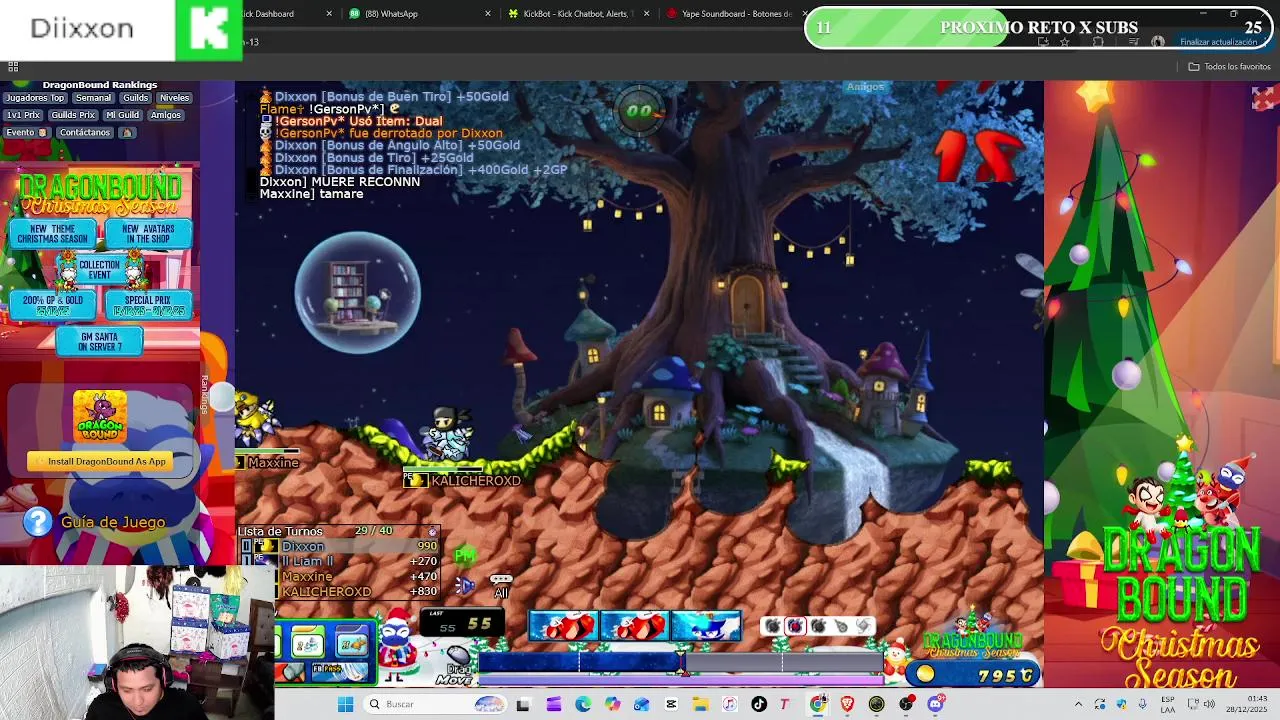Open the 200% GP & Gold banner
Viewport: 1280px width, 720px height.
[x=53, y=305]
